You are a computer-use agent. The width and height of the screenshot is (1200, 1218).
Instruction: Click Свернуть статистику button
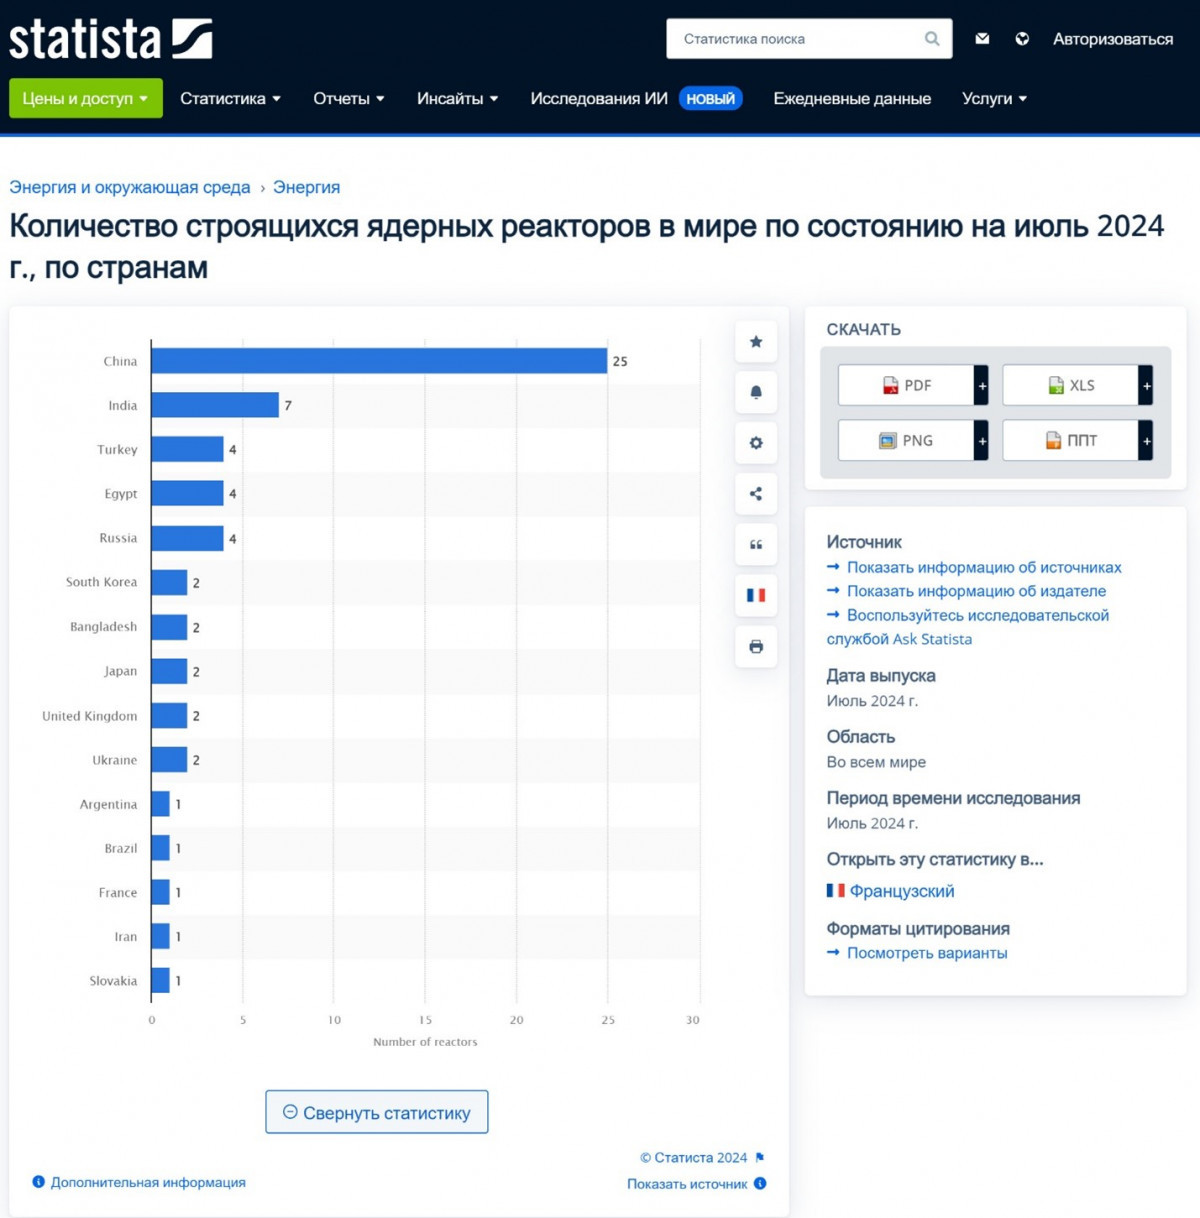pyautogui.click(x=377, y=1112)
